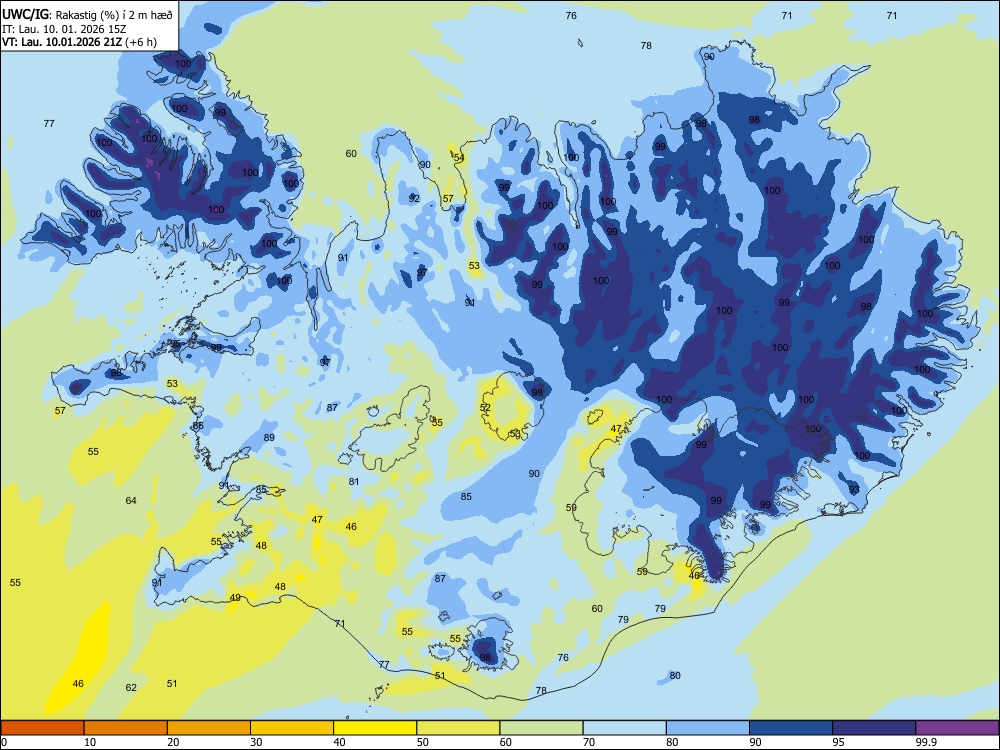Click the dark orange 0–10 legend swatch
The width and height of the screenshot is (1000, 750).
[x=42, y=728]
